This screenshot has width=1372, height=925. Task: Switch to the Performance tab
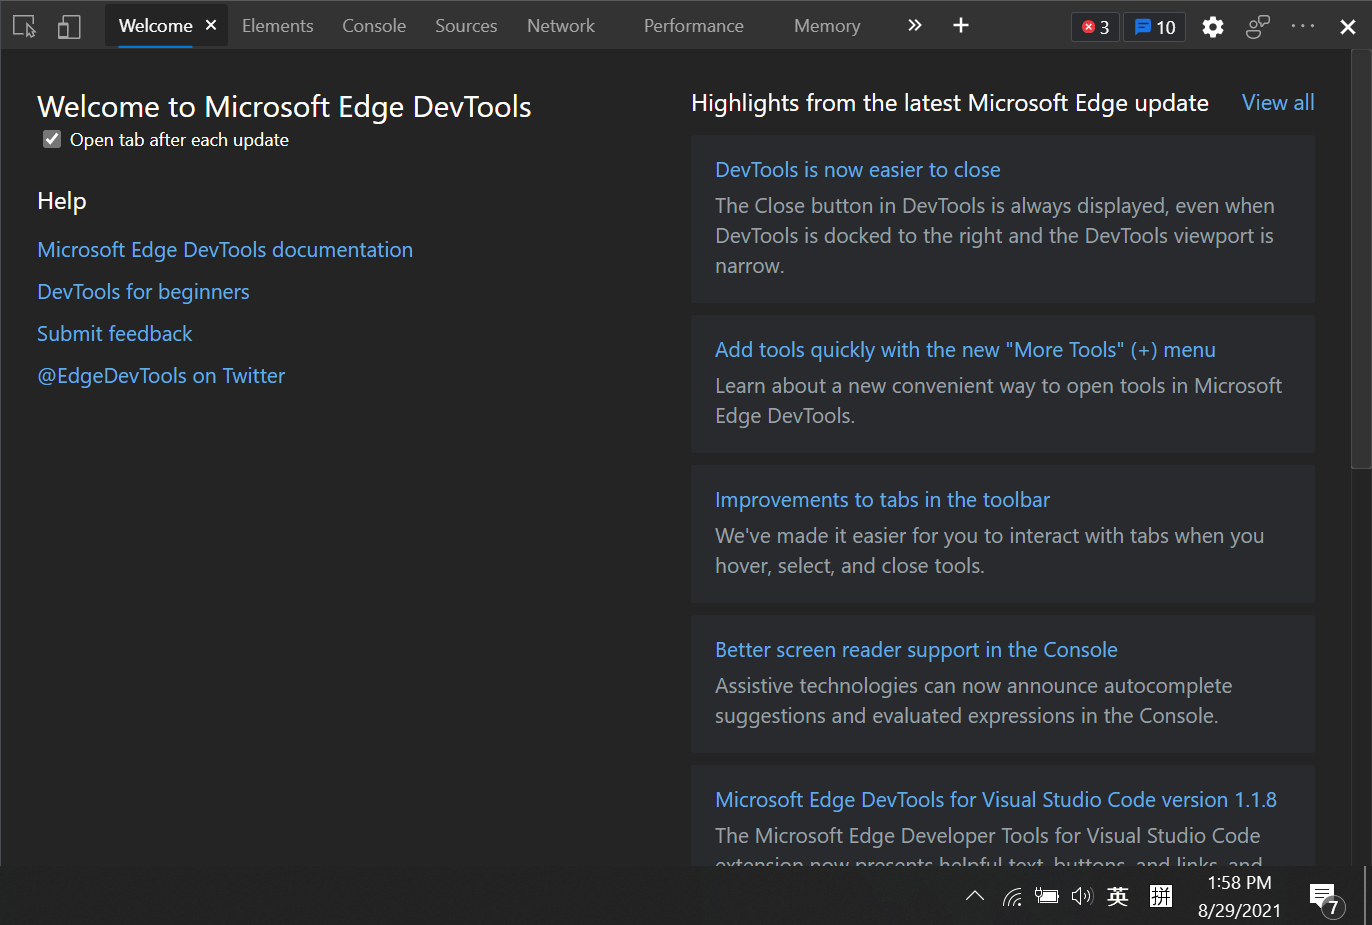click(694, 26)
